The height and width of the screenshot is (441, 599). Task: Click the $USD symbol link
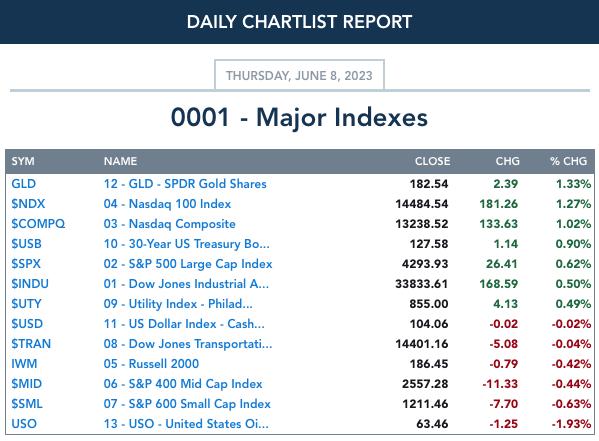pyautogui.click(x=27, y=324)
